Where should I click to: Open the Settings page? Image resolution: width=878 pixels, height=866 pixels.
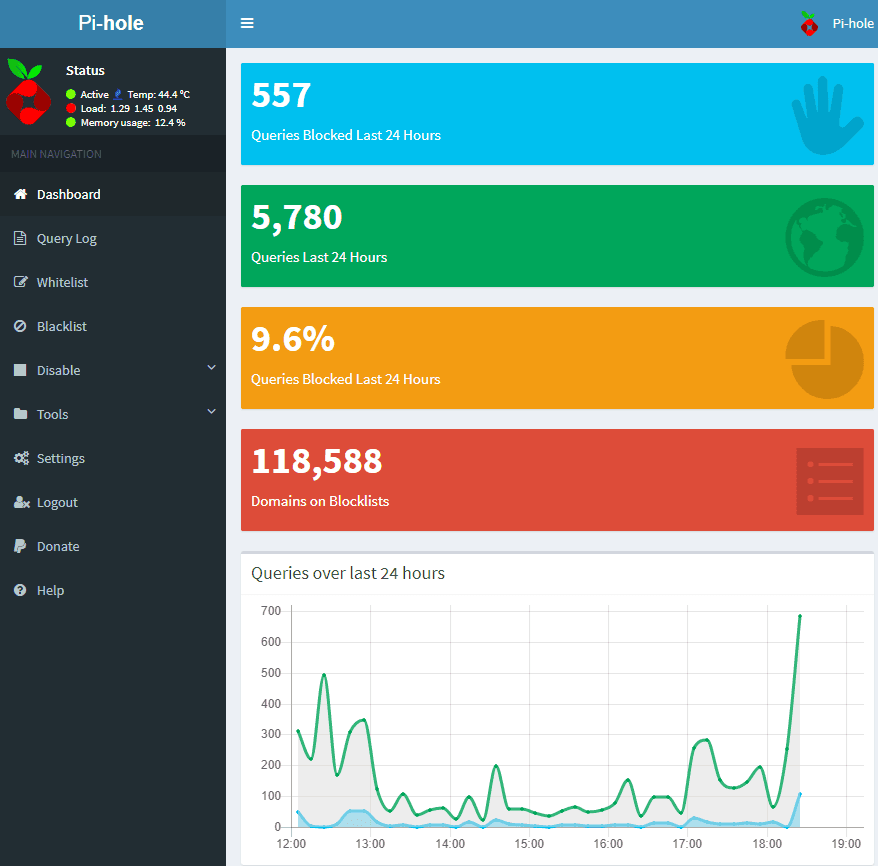[113, 458]
